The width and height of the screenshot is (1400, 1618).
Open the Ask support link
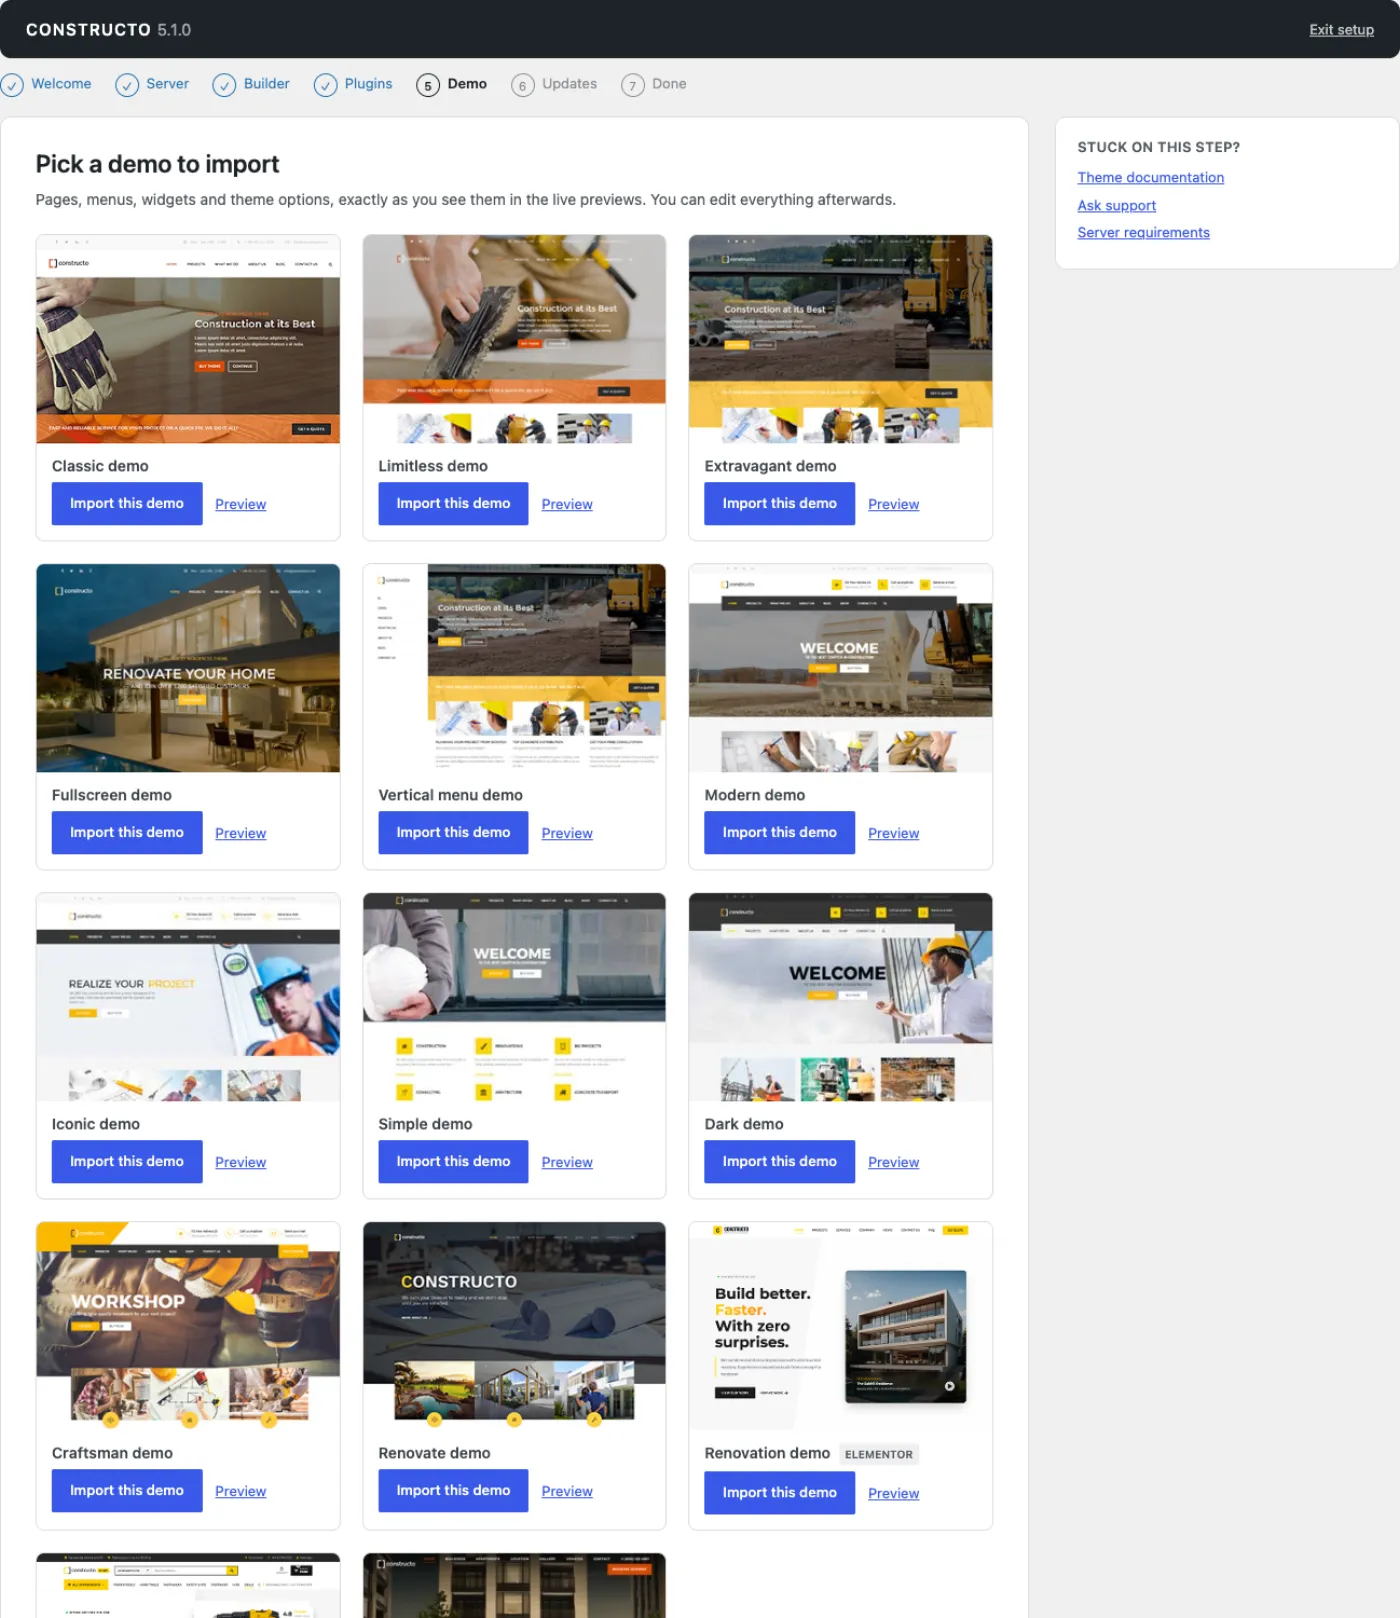1116,205
